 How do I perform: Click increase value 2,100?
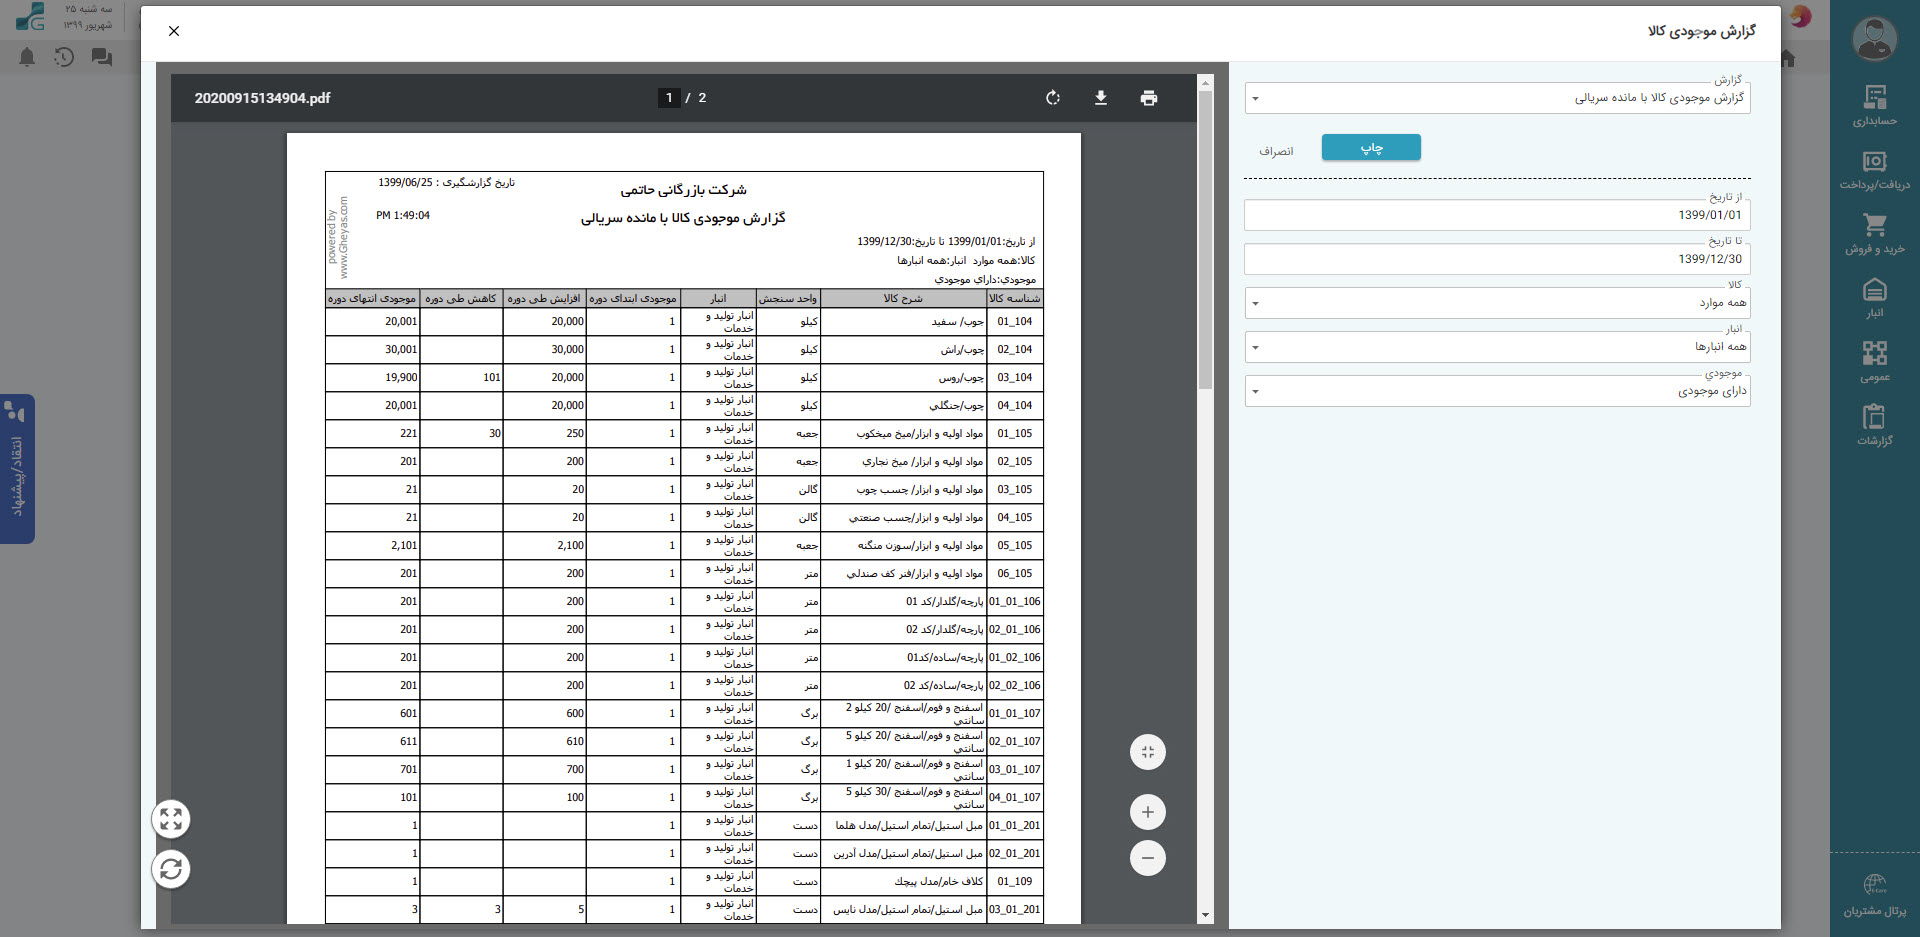click(570, 545)
